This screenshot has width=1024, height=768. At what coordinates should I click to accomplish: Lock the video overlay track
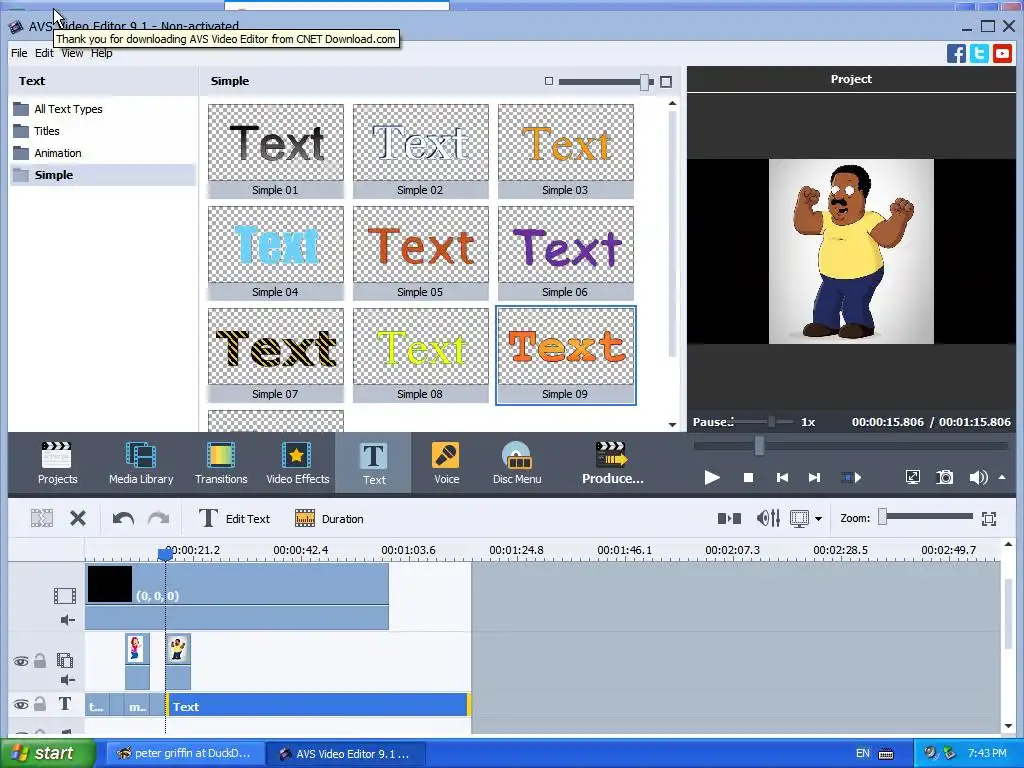tap(40, 661)
